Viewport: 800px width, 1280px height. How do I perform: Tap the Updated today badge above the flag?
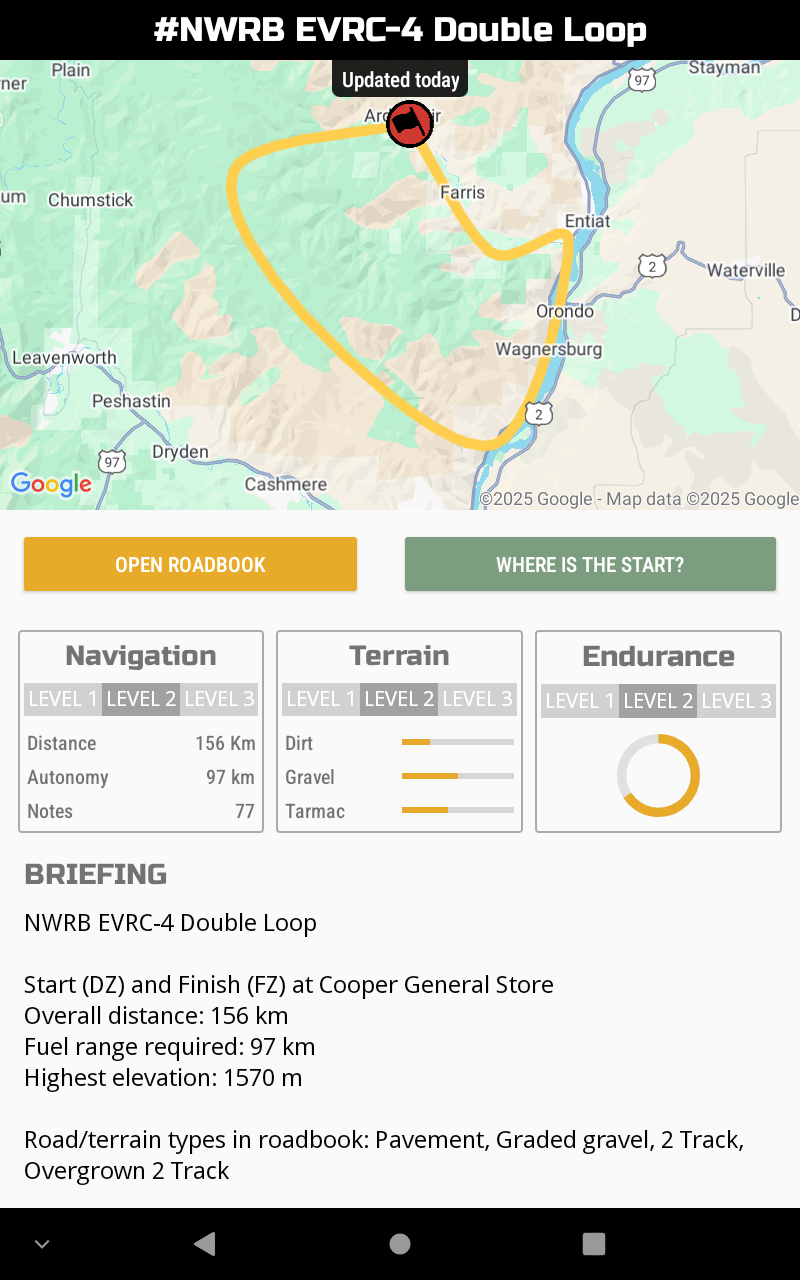click(x=399, y=78)
